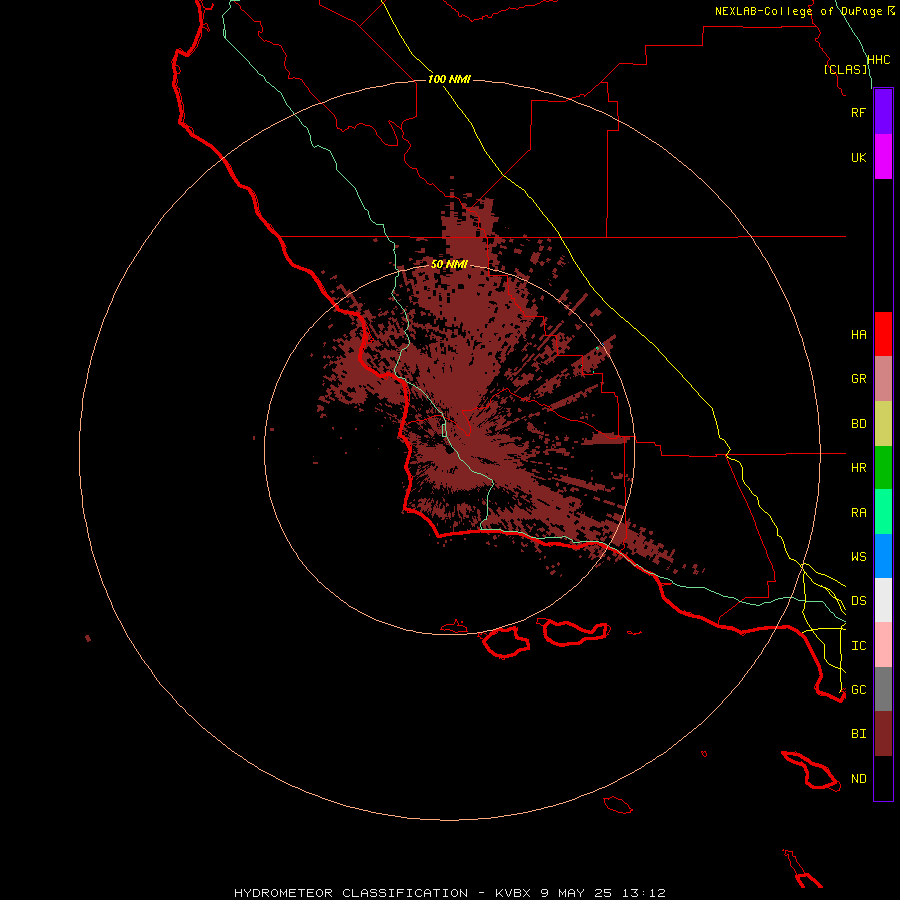Click the BI dark red legend swatch

[x=883, y=734]
